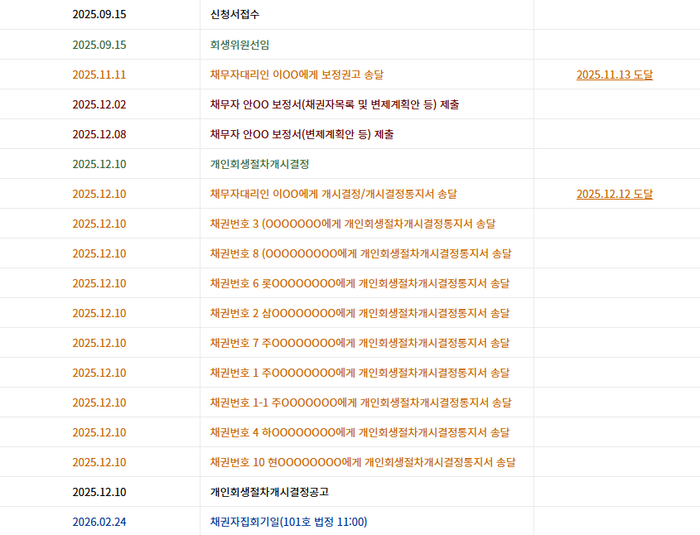Click 채무자대리인 이OO에게 보정권고 송달 text

[x=296, y=75]
